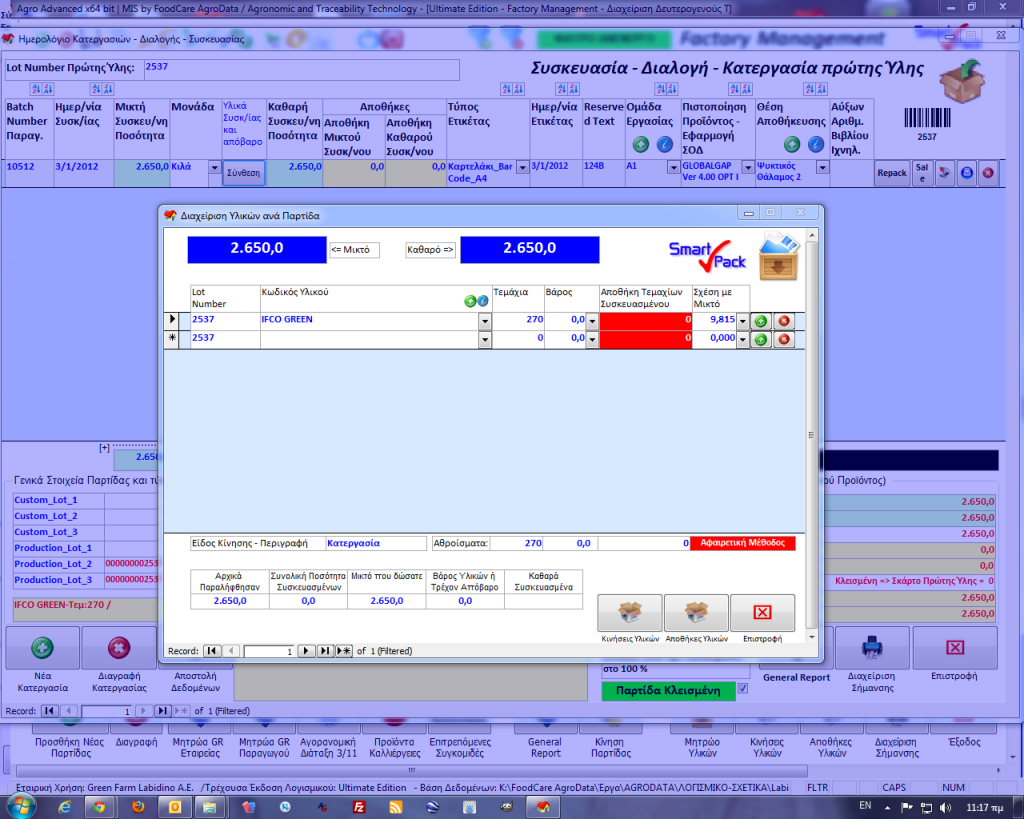
Task: Click green plus icon under Ομάδα Εργασίας
Action: [641, 144]
